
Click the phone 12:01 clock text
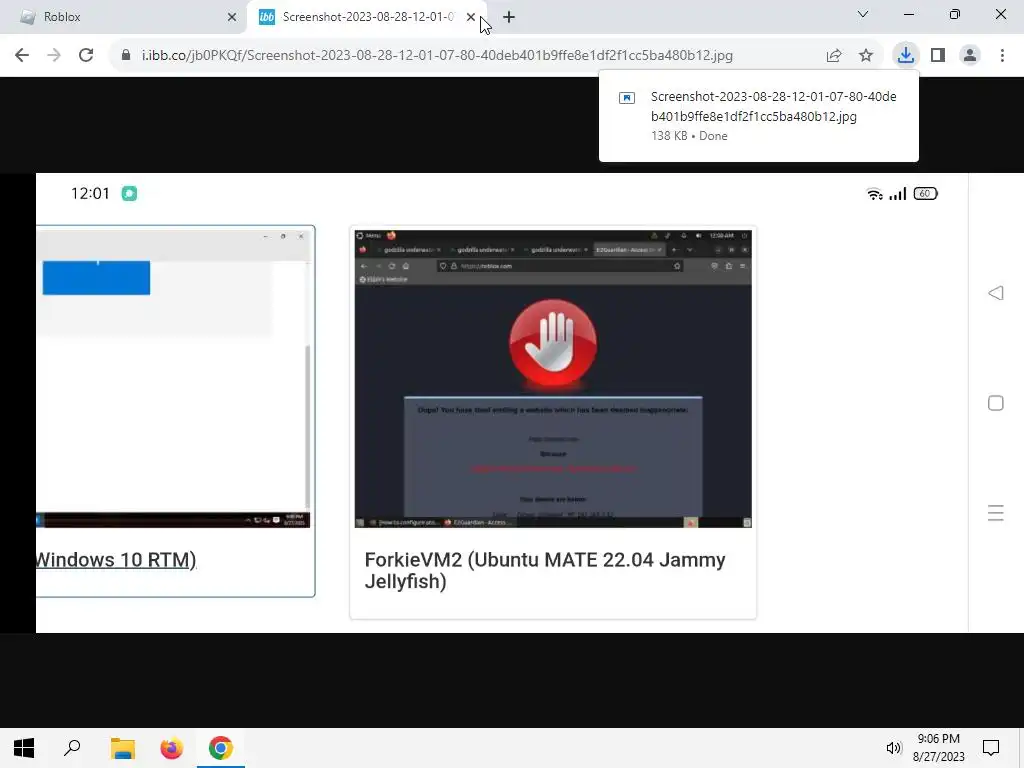tap(90, 194)
